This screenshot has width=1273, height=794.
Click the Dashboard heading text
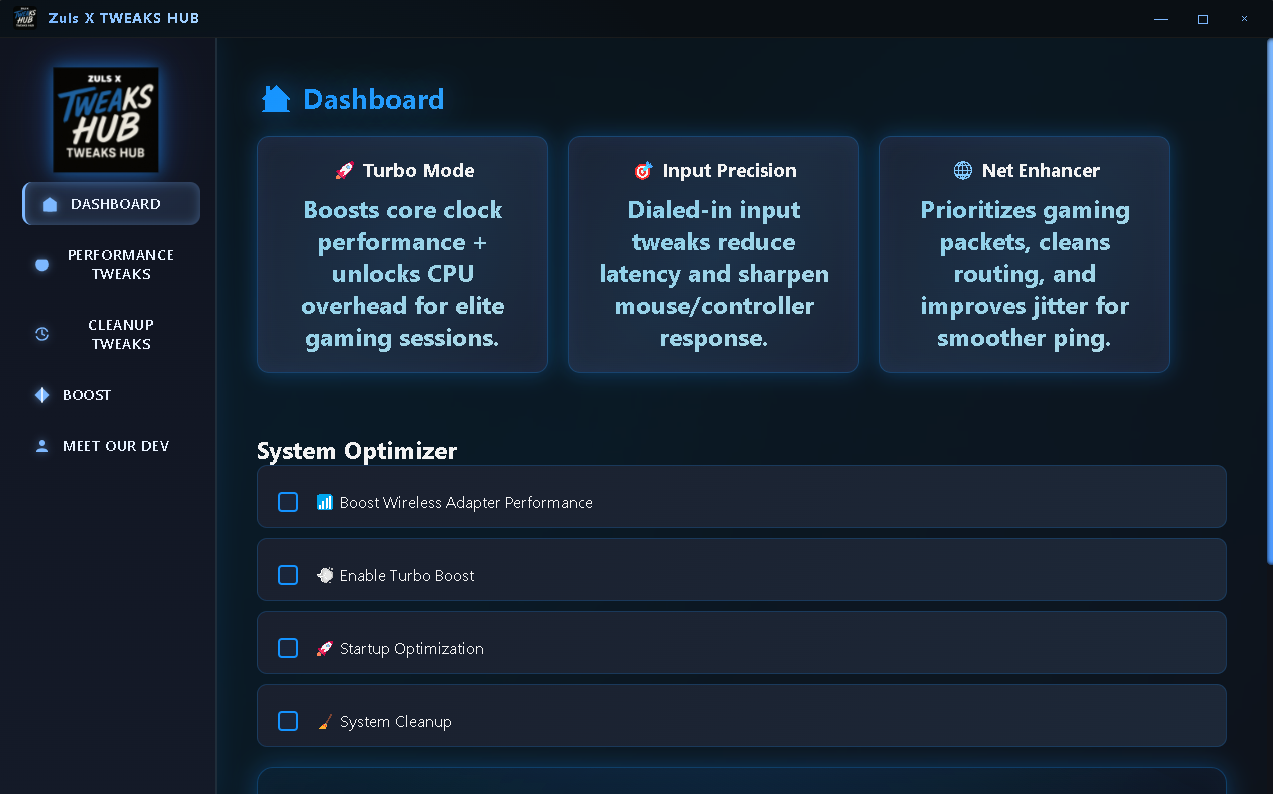pyautogui.click(x=374, y=100)
